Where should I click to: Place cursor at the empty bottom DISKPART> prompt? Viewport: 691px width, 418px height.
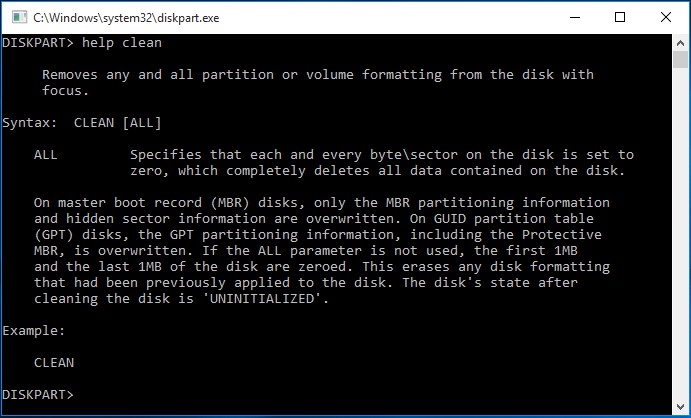point(79,395)
